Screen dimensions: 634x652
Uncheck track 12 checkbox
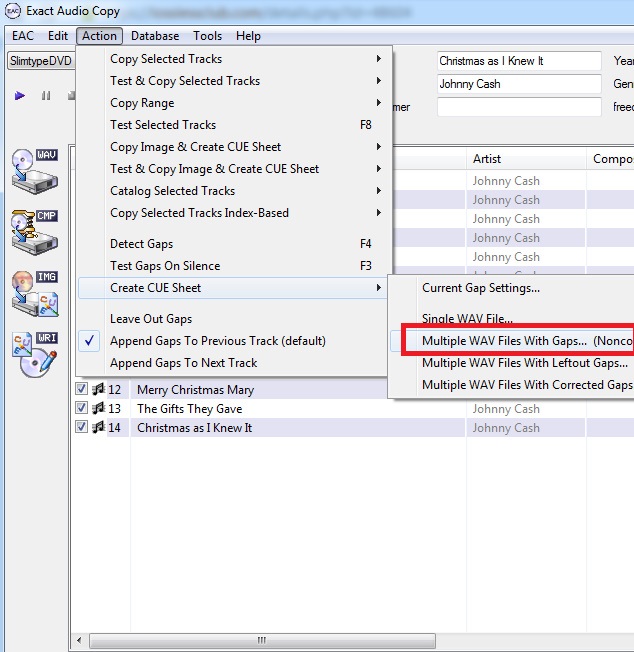[81, 389]
